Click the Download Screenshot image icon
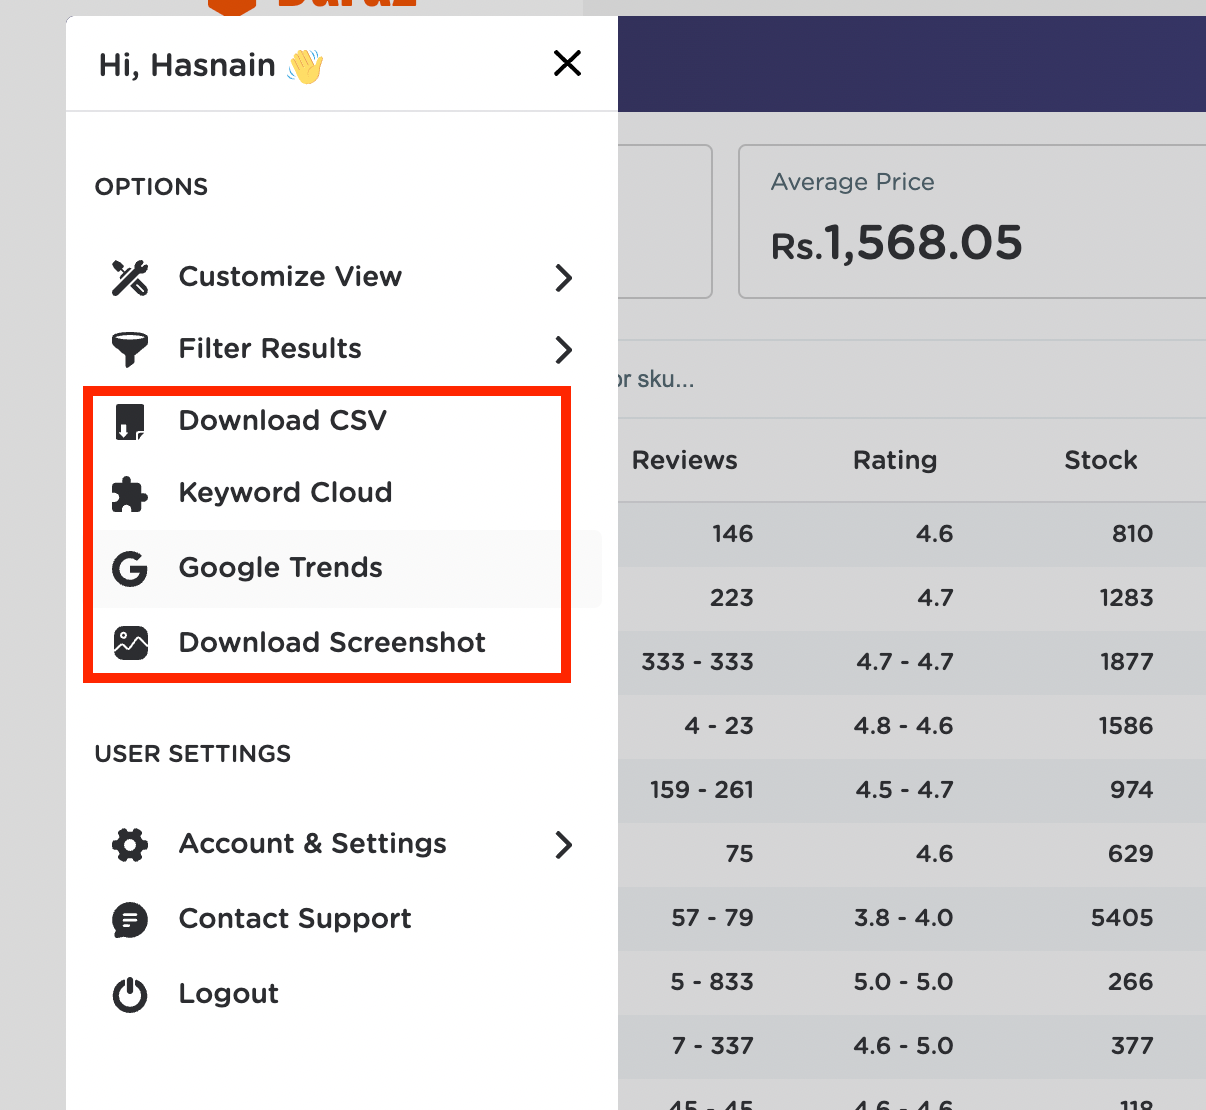This screenshot has width=1206, height=1110. [x=130, y=643]
